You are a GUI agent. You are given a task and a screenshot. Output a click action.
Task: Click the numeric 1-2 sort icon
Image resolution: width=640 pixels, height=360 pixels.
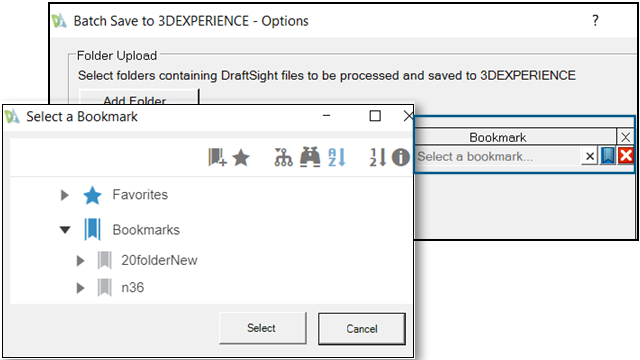point(378,157)
